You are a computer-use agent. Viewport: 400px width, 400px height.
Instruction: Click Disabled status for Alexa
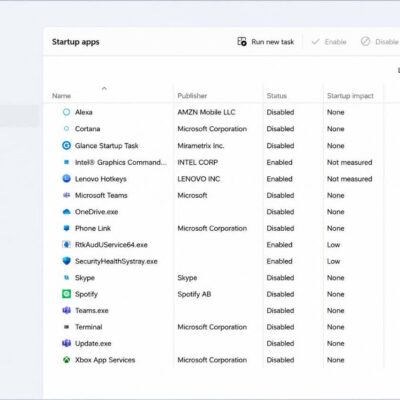click(280, 112)
